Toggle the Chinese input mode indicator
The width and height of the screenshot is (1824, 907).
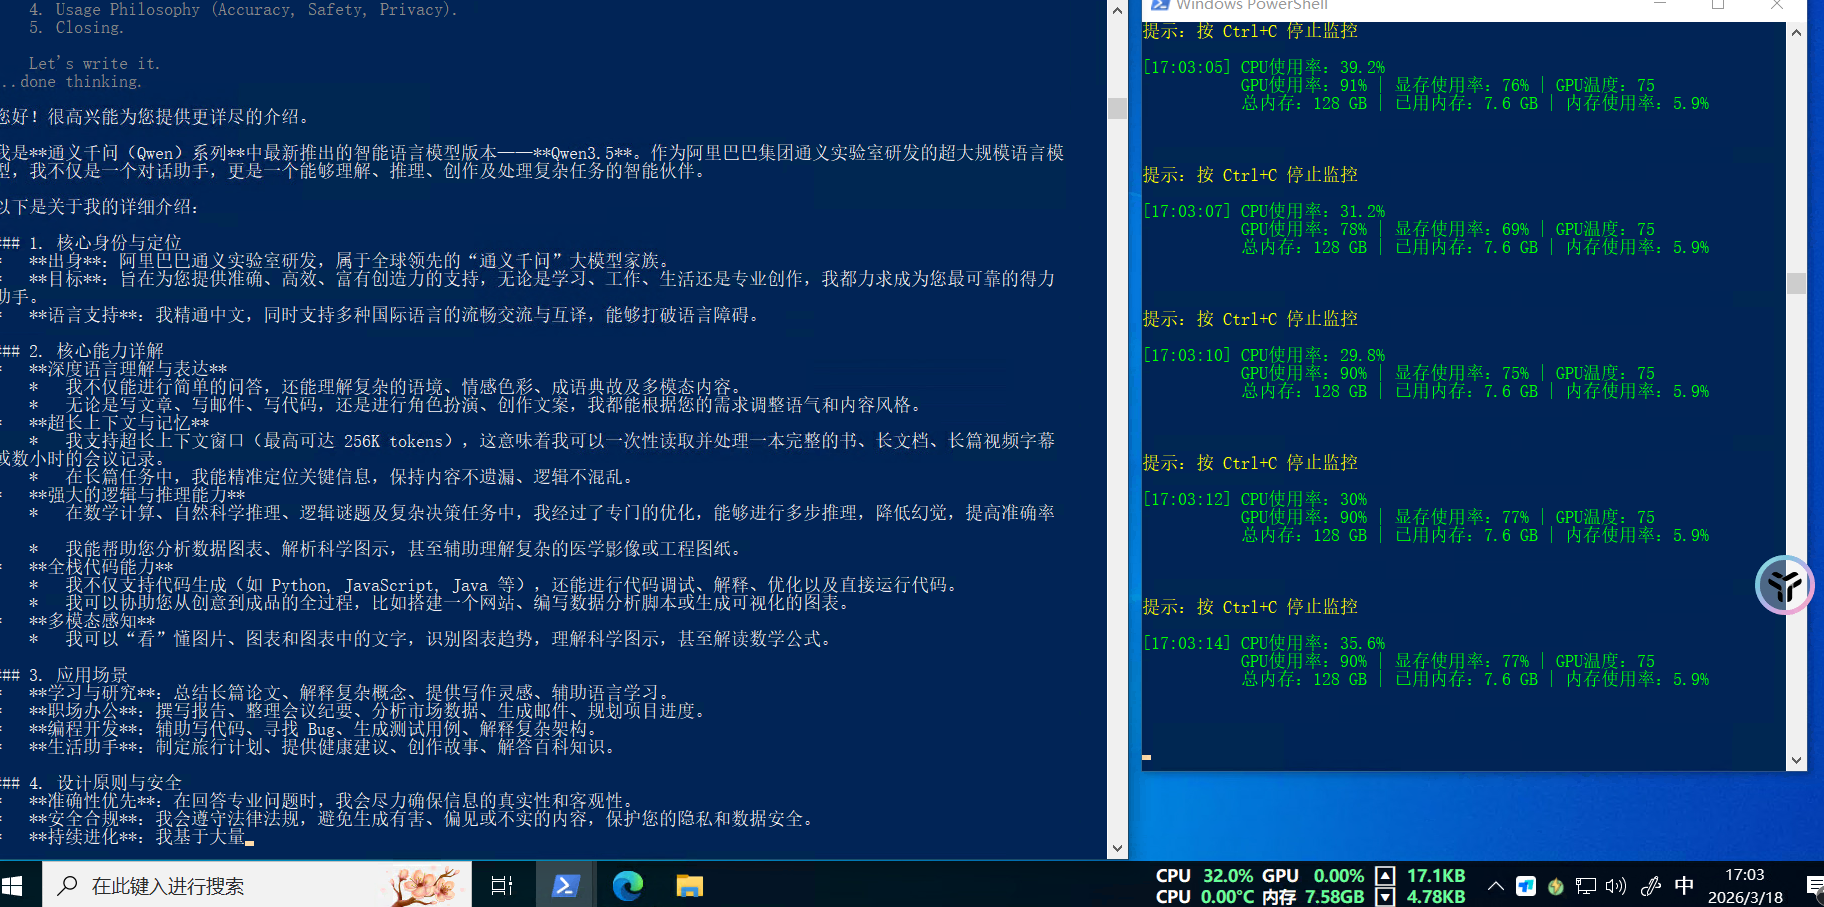1684,886
